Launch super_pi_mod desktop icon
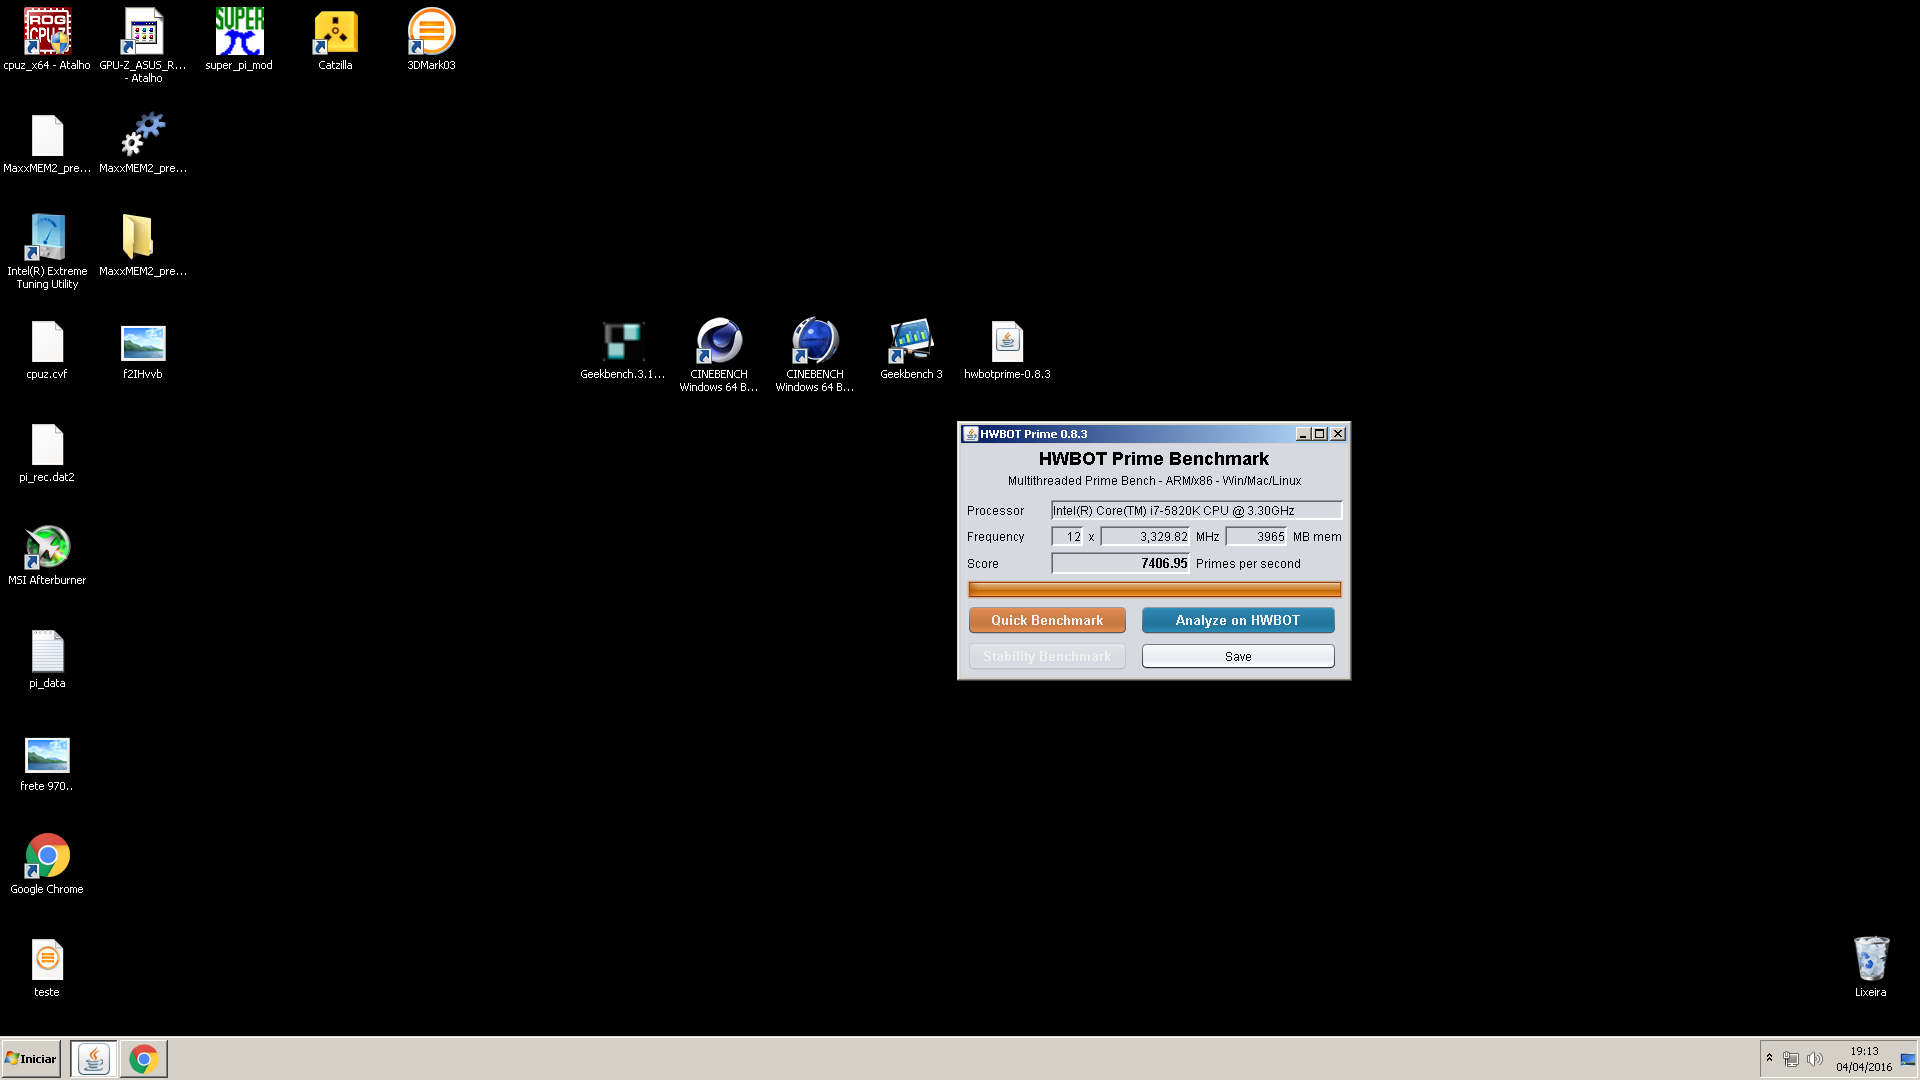This screenshot has height=1080, width=1920. (x=239, y=32)
